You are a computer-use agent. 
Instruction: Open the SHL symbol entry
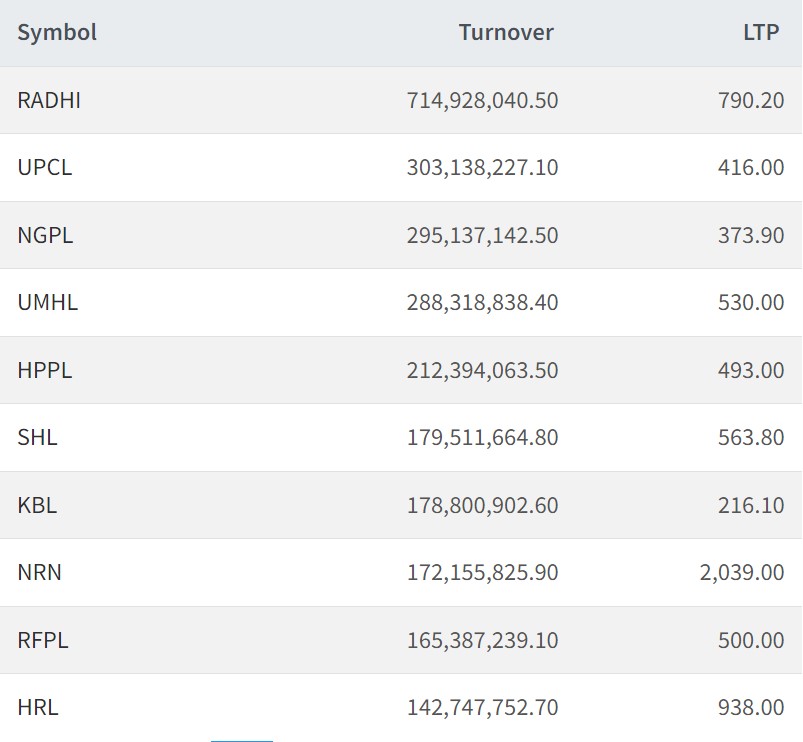37,437
